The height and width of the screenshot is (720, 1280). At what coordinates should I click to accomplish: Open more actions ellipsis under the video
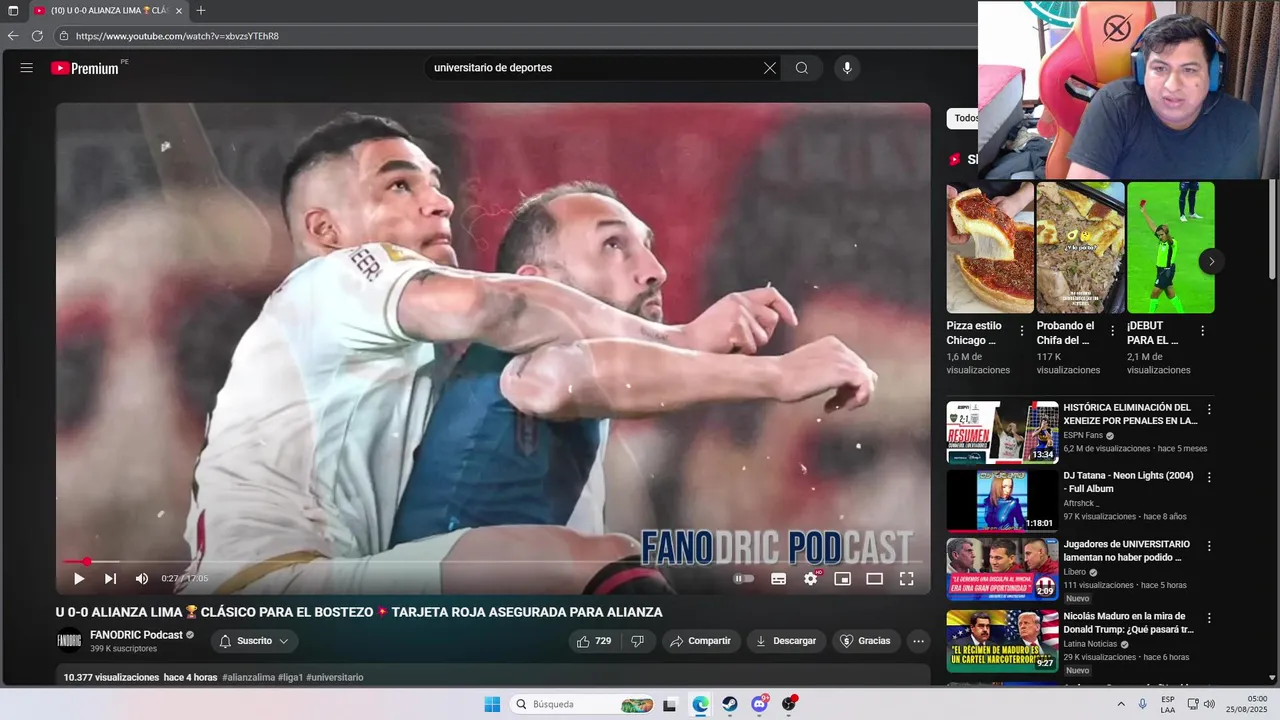918,641
